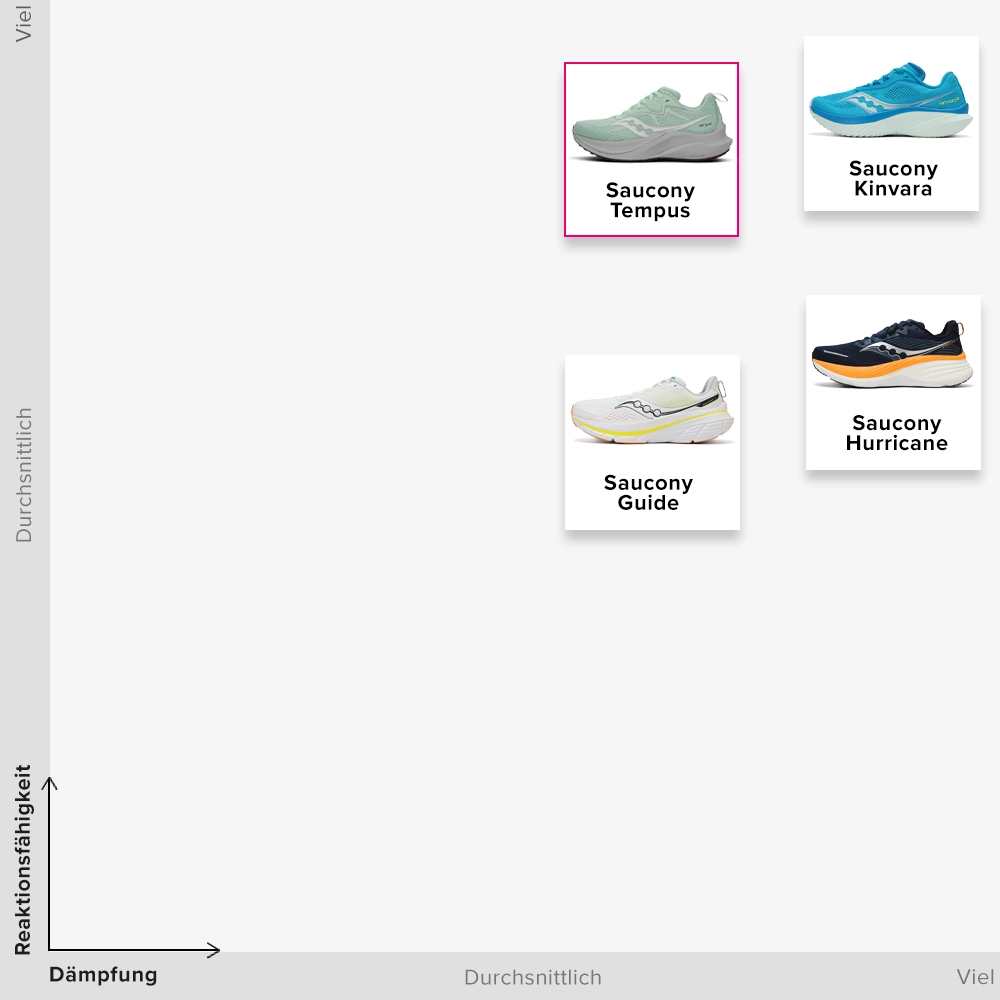Click the blue Saucony Kinvara shoe image
This screenshot has width=1000, height=1000.
890,103
